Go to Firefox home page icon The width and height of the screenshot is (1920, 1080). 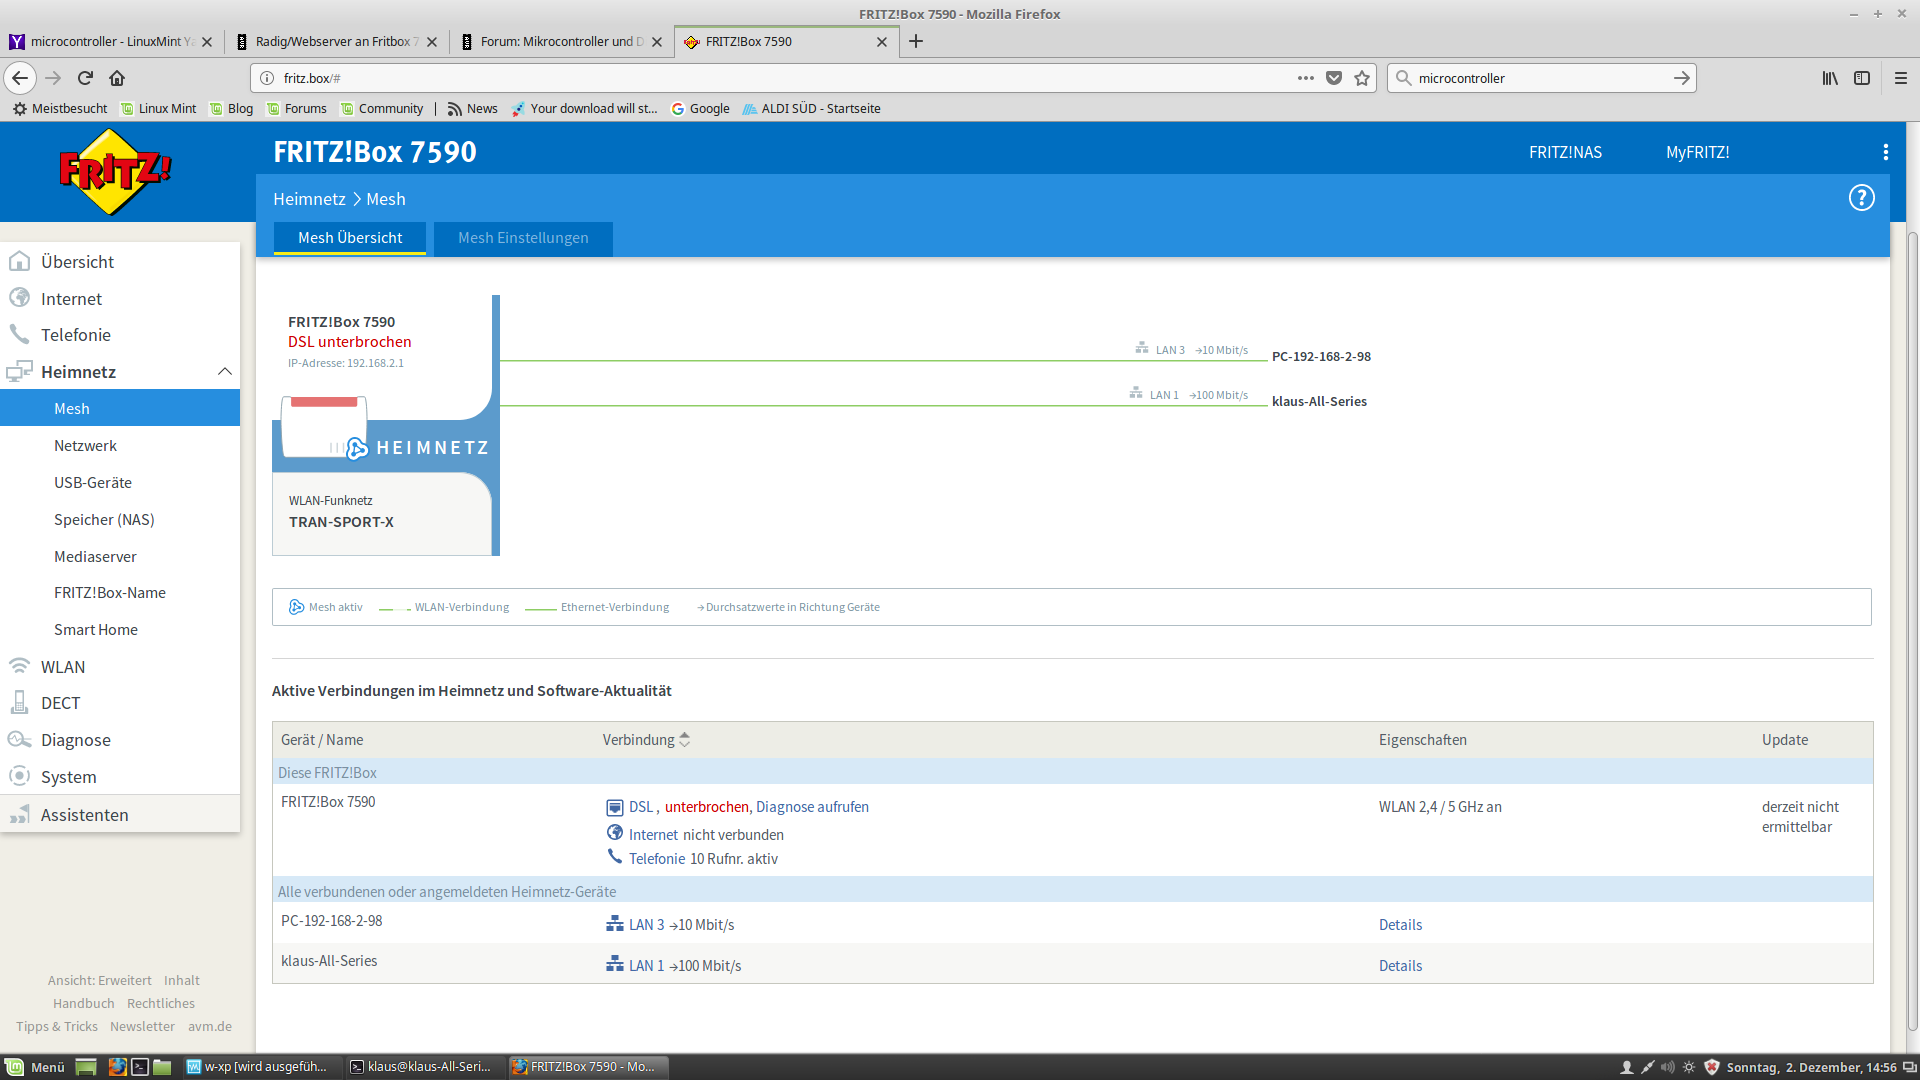tap(117, 78)
